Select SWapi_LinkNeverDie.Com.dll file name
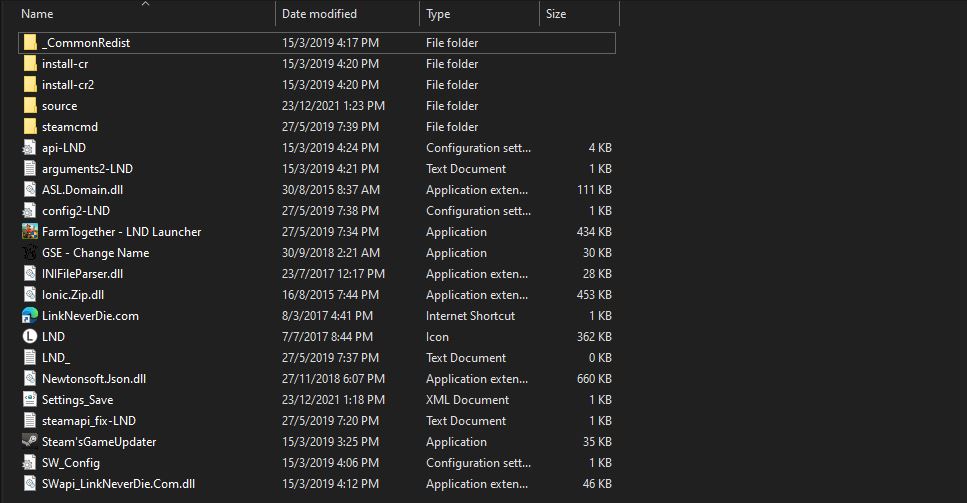967x503 pixels. tap(118, 484)
